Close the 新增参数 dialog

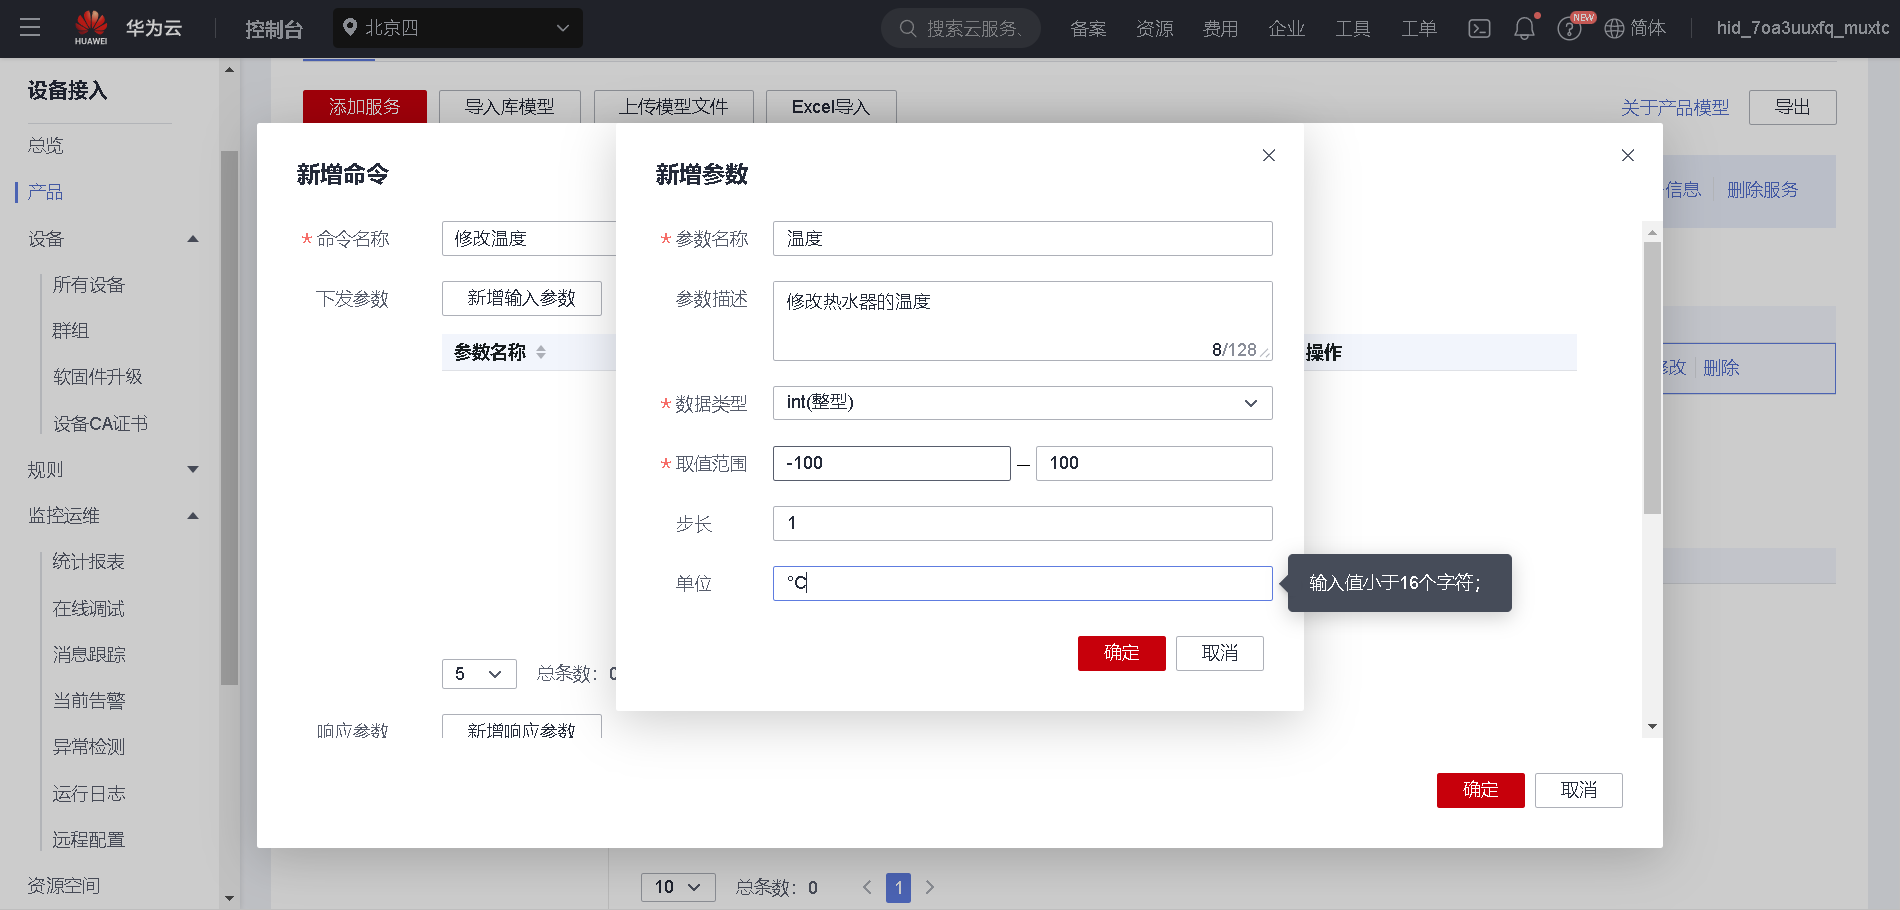pos(1269,155)
